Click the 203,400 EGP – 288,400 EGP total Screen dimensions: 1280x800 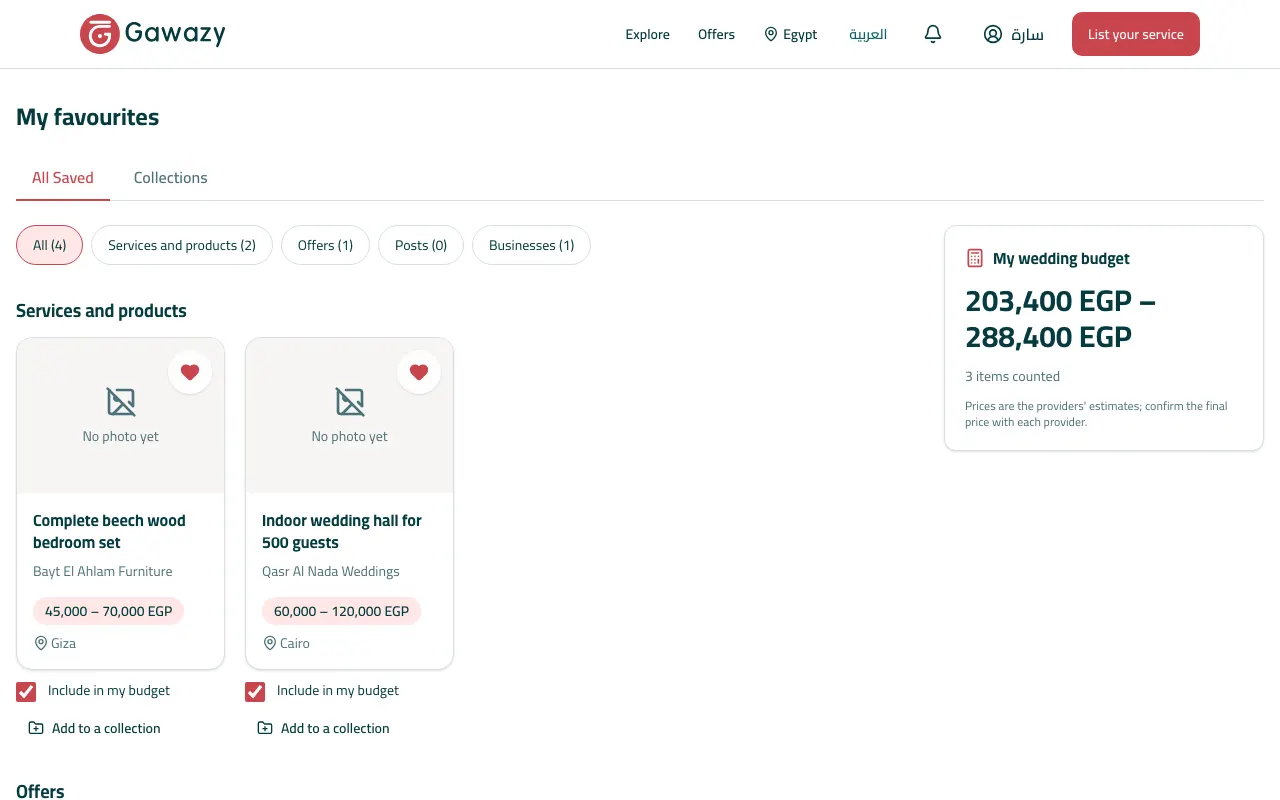point(1060,319)
